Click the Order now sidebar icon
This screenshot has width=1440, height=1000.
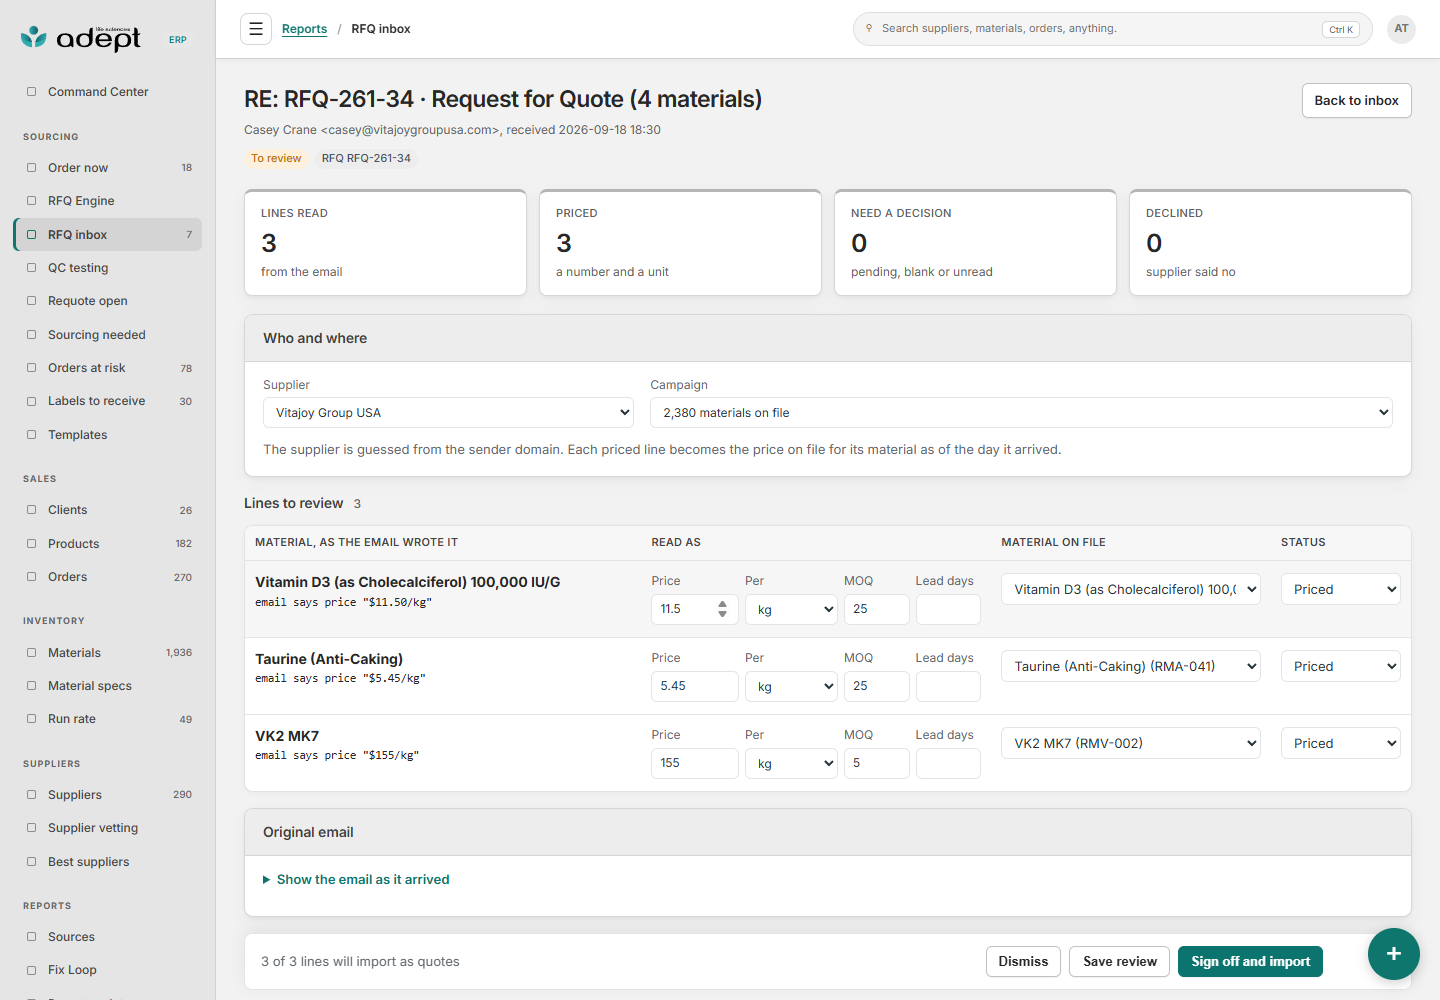[x=31, y=168]
